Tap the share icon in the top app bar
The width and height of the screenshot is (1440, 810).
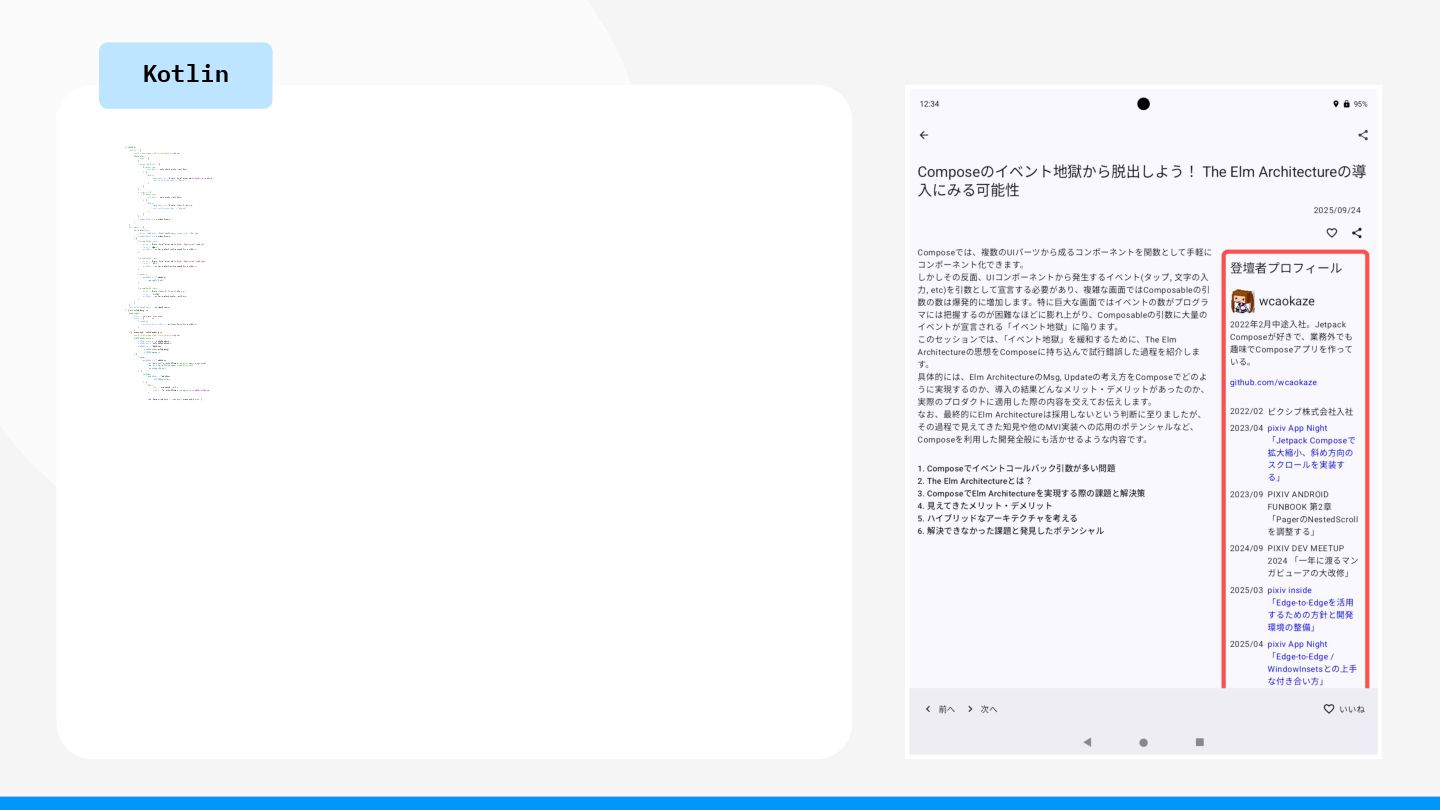[x=1362, y=135]
